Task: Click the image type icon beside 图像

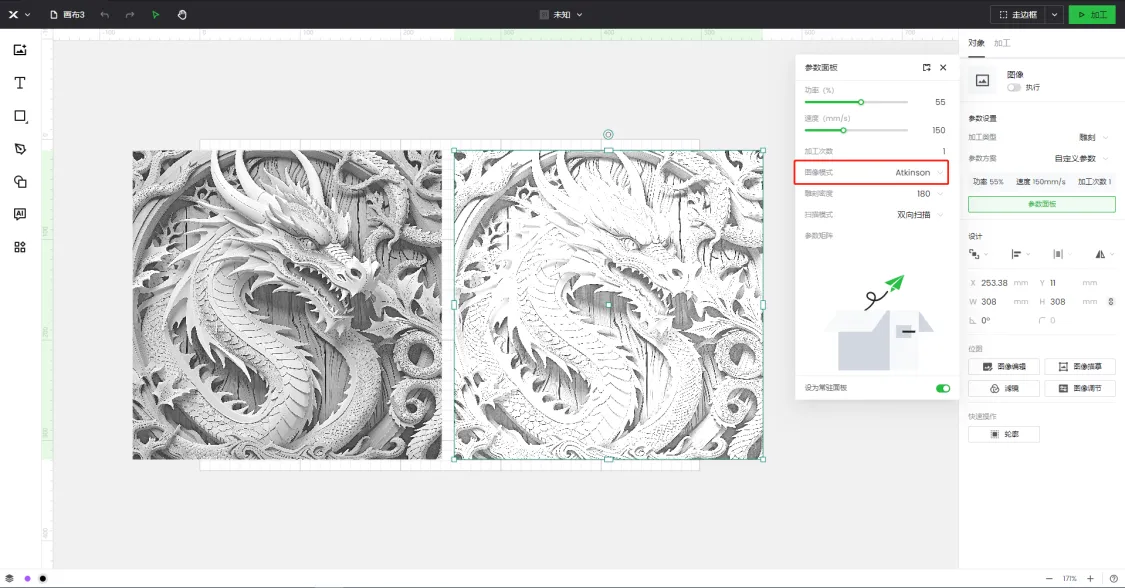Action: pos(982,80)
